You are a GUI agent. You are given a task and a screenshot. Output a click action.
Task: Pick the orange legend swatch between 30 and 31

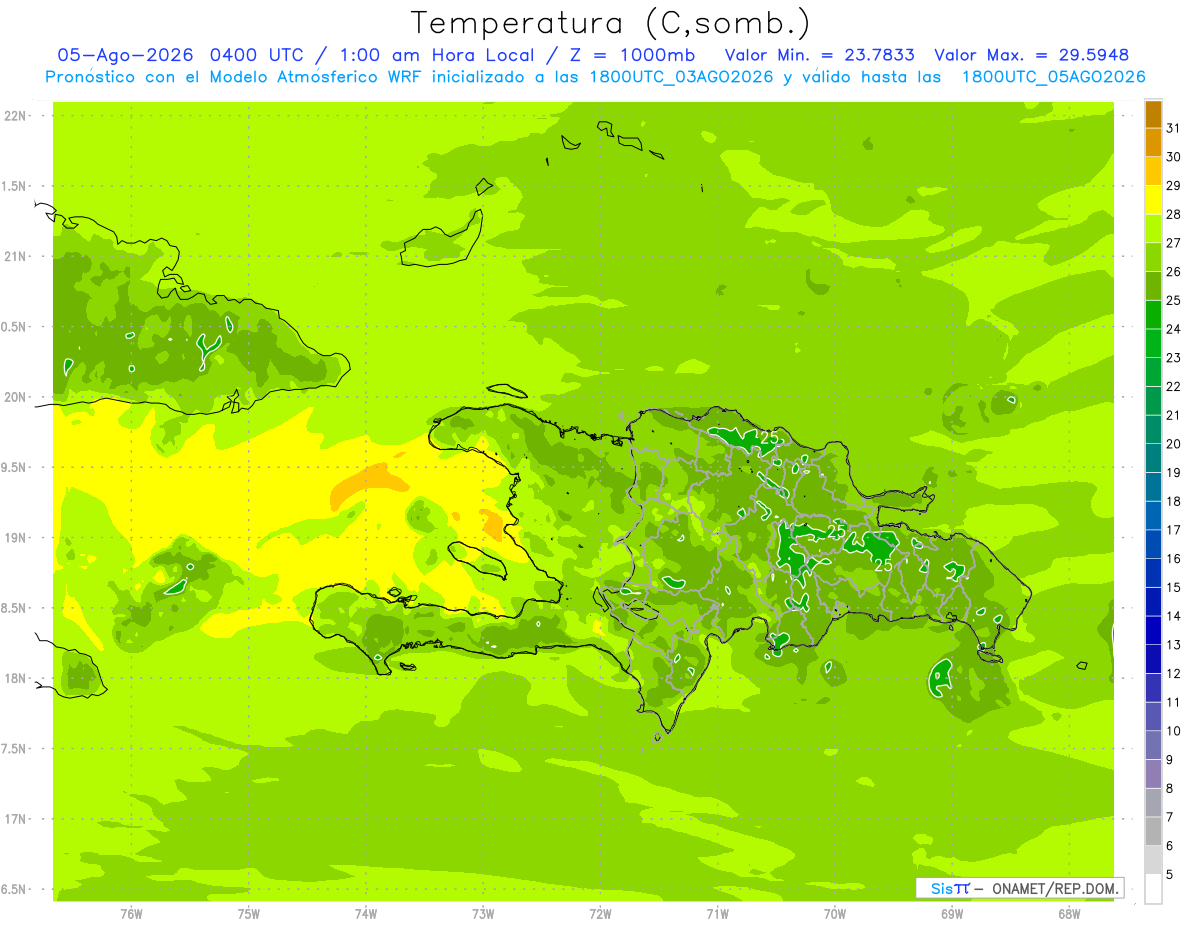(1153, 142)
